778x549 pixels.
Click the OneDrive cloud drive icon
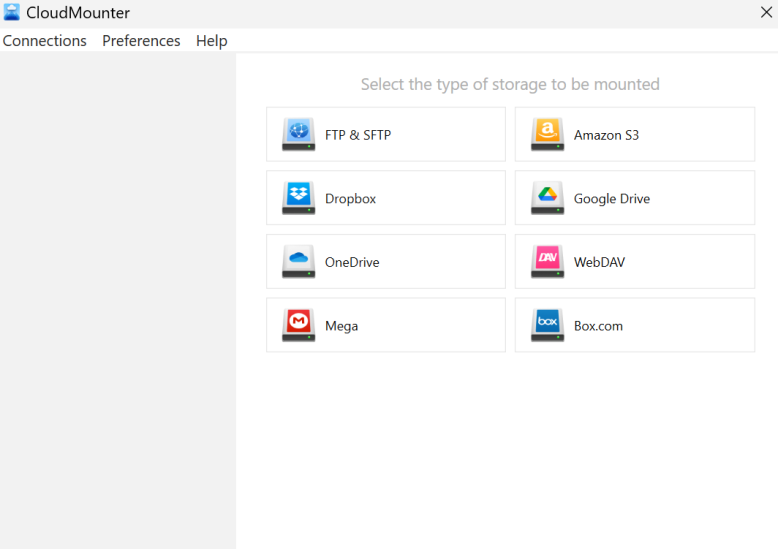coord(298,262)
